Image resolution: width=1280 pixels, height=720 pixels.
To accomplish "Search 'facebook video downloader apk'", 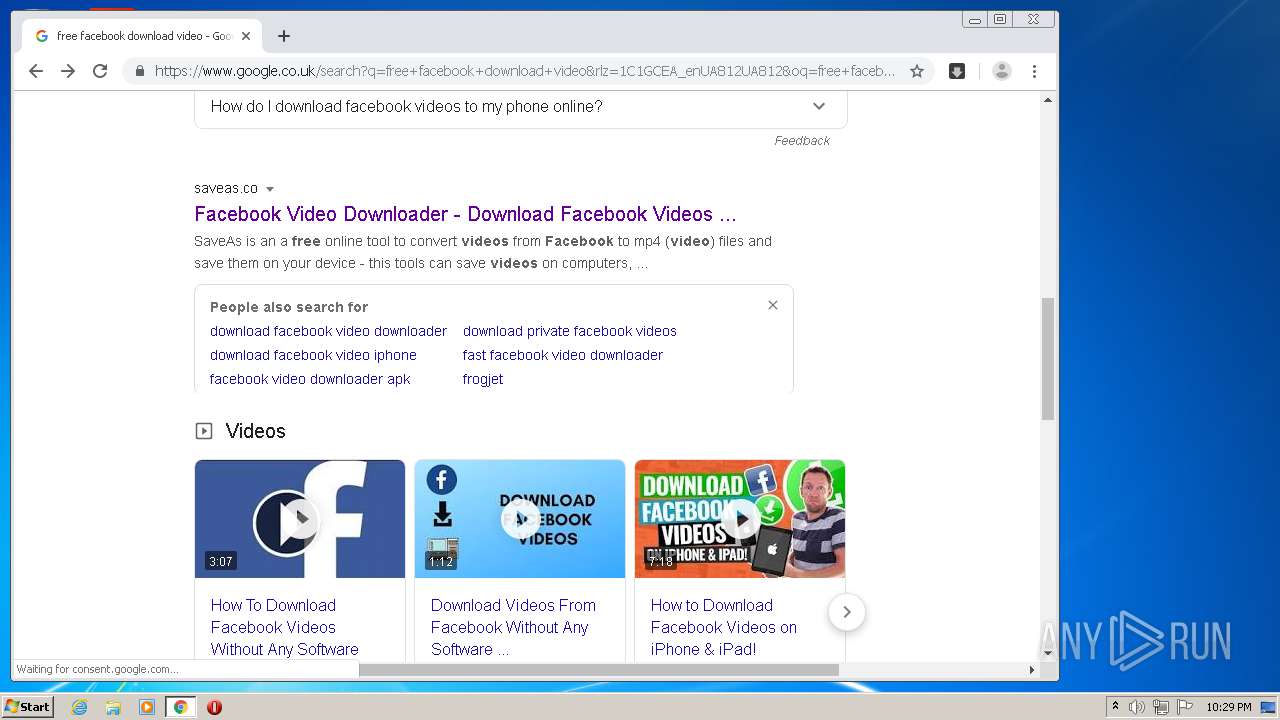I will point(310,379).
